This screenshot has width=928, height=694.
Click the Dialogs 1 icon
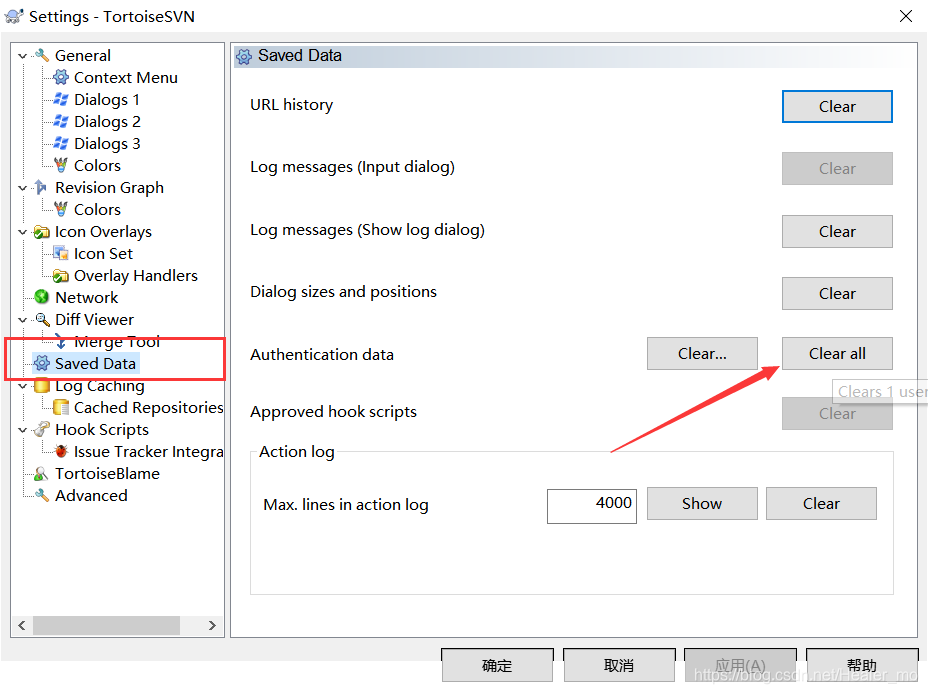pos(60,99)
